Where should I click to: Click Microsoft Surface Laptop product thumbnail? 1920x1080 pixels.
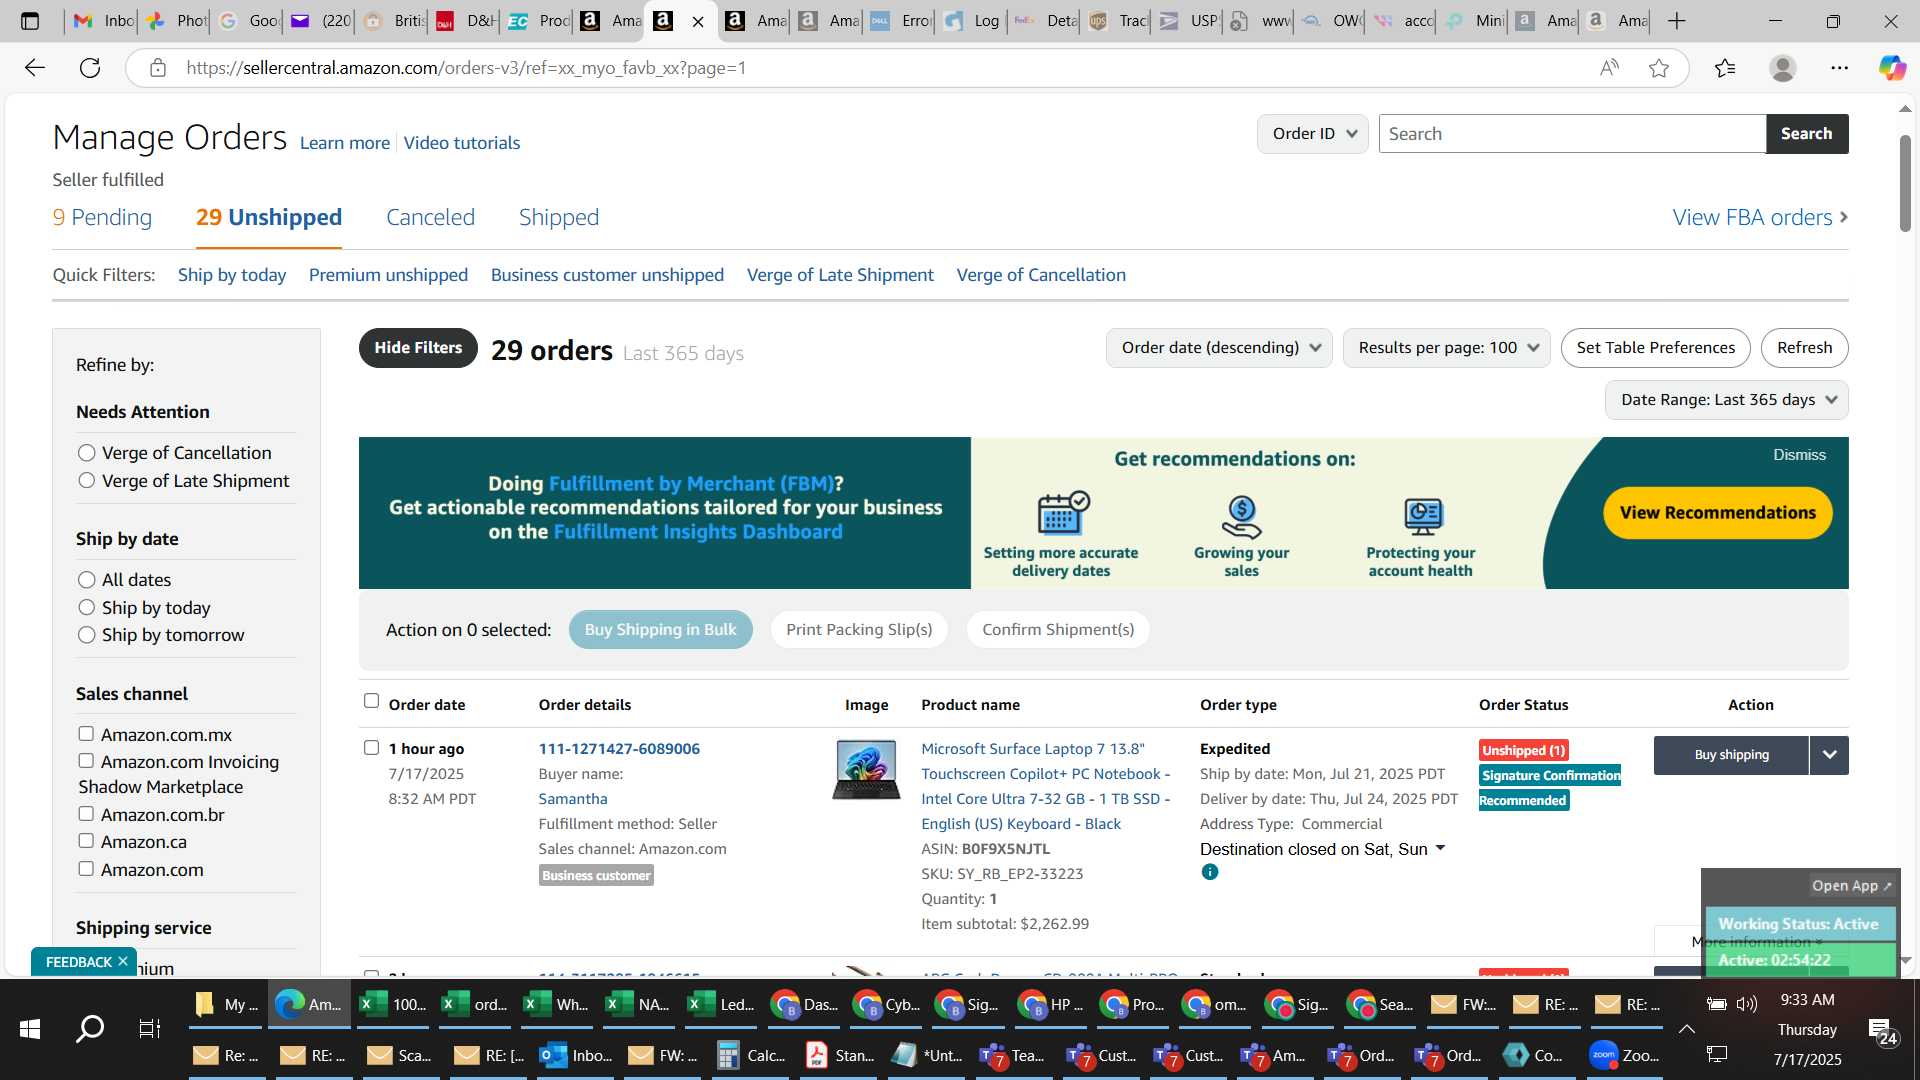coord(866,770)
